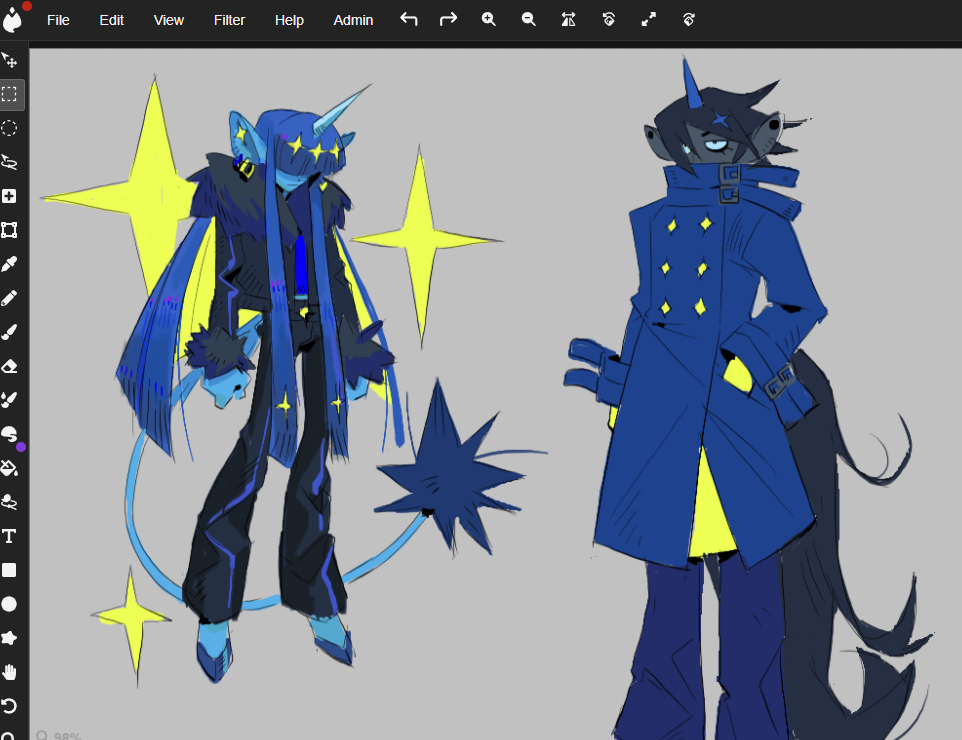Open the Filter menu

click(229, 20)
